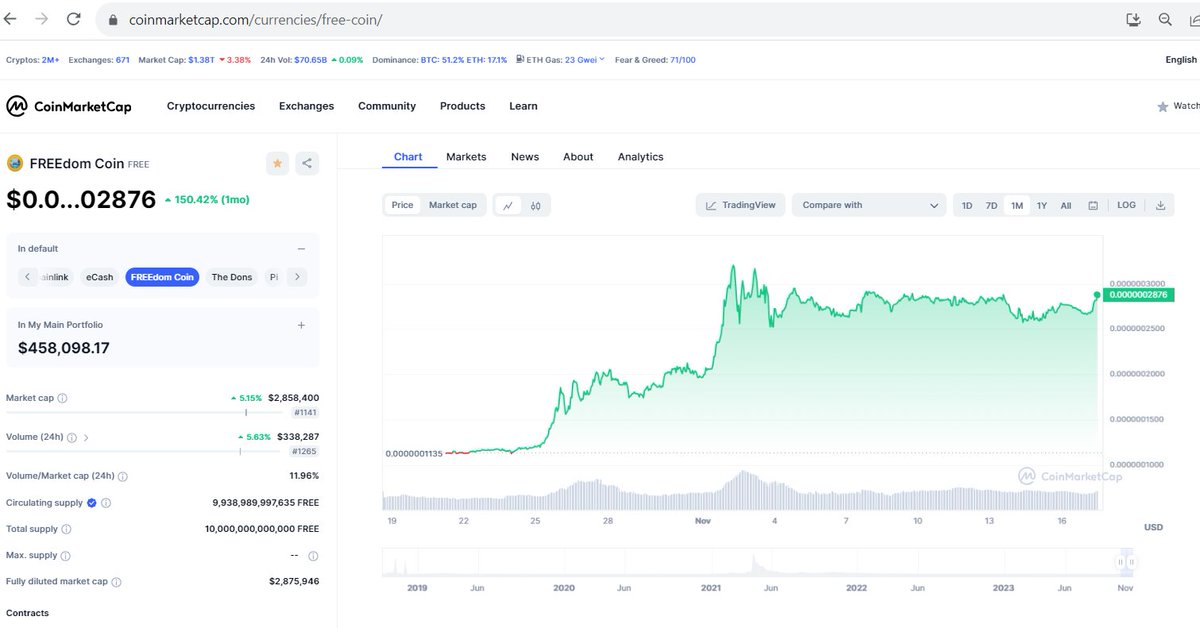The height and width of the screenshot is (628, 1200).
Task: Reload the page with refresh icon
Action: coord(73,19)
